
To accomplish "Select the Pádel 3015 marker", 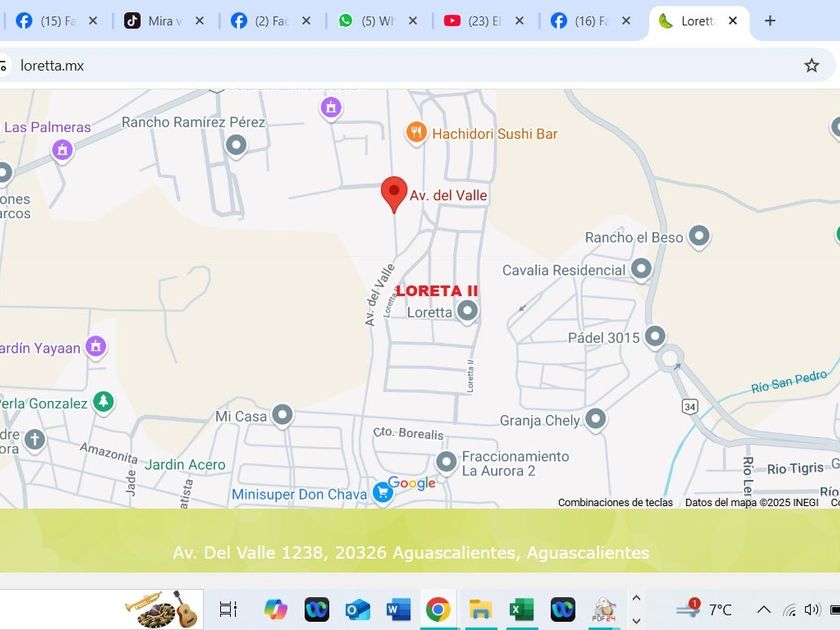I will pos(655,337).
